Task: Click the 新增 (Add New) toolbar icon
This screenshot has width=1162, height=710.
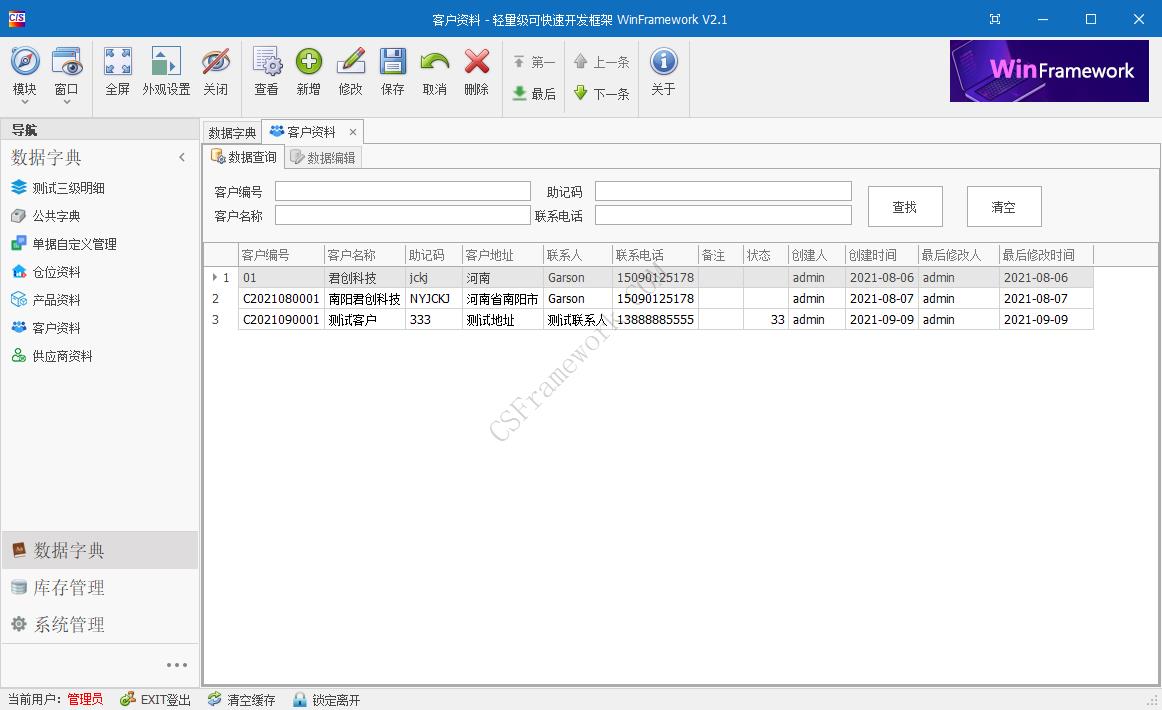Action: point(309,70)
